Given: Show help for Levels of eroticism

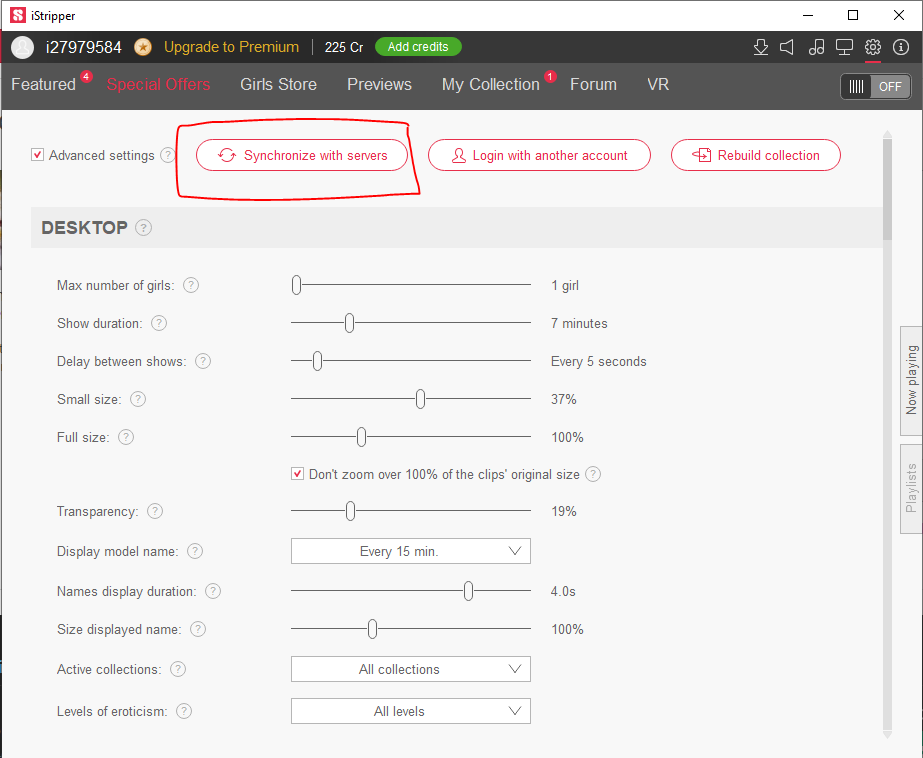Looking at the screenshot, I should coord(184,712).
